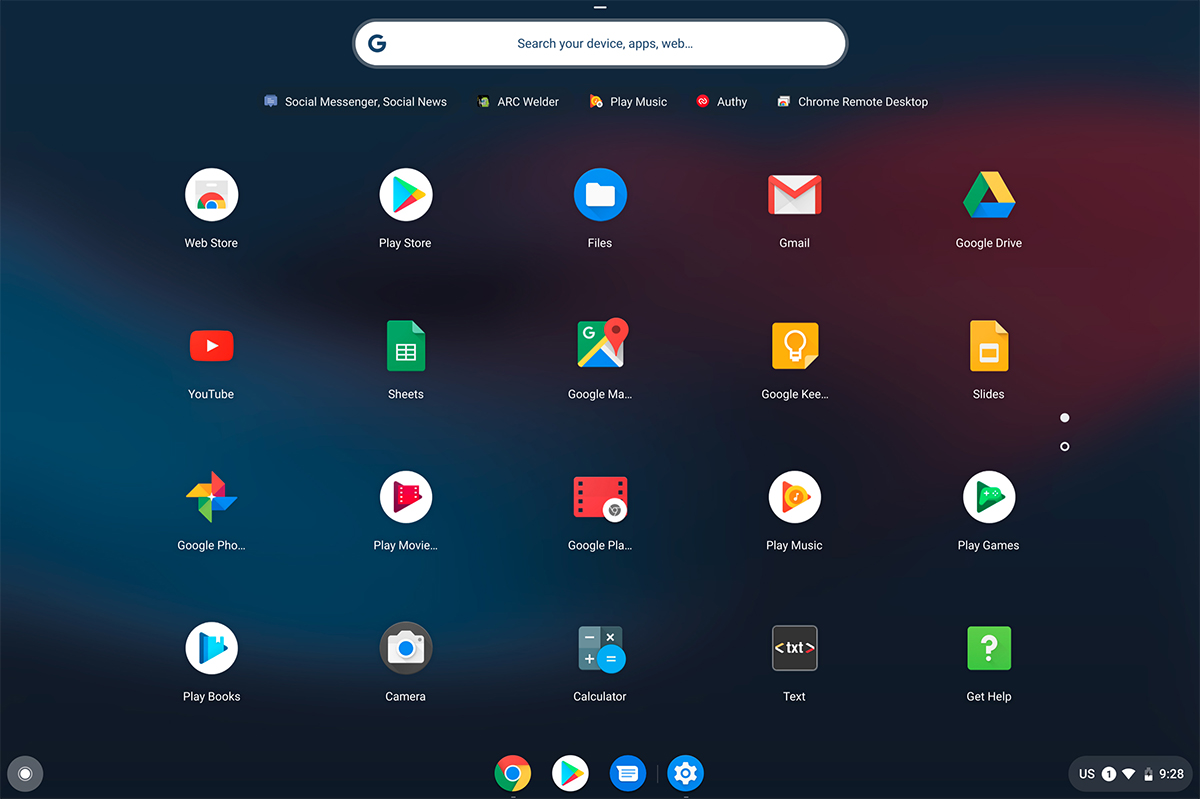The image size is (1200, 799).
Task: Open the status tray showing battery and time
Action: pos(1130,774)
